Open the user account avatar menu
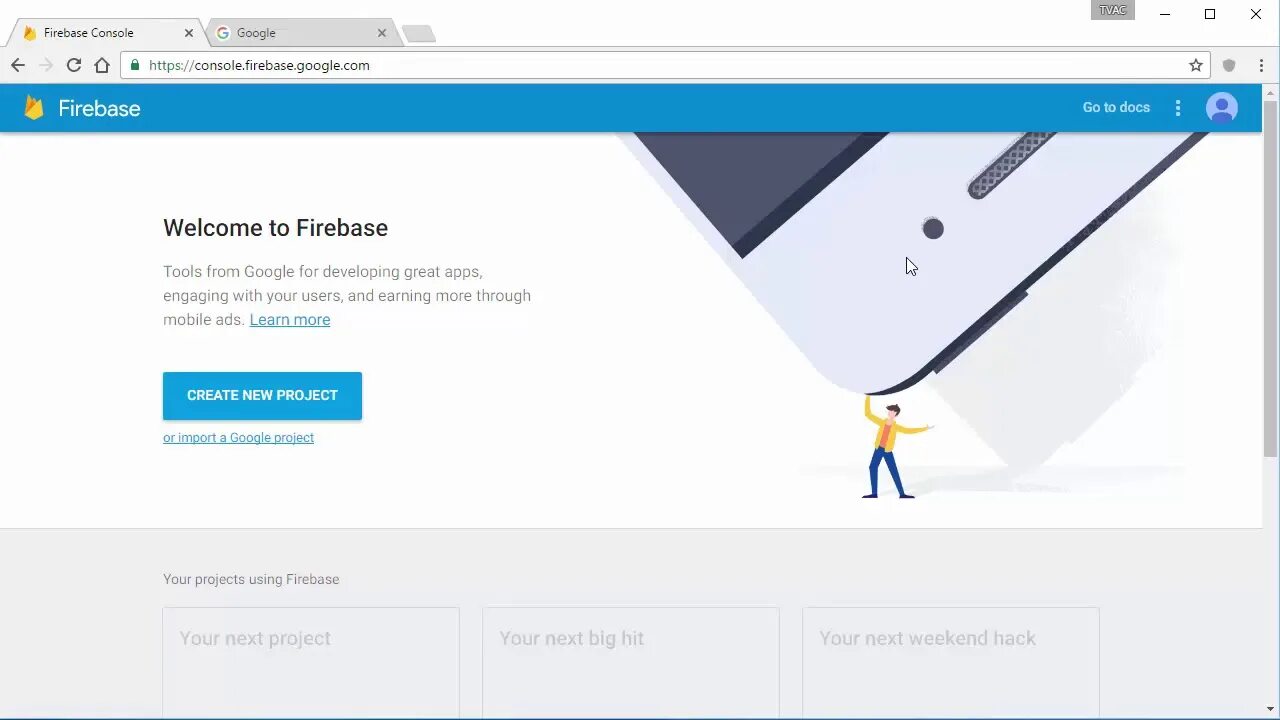 1221,108
